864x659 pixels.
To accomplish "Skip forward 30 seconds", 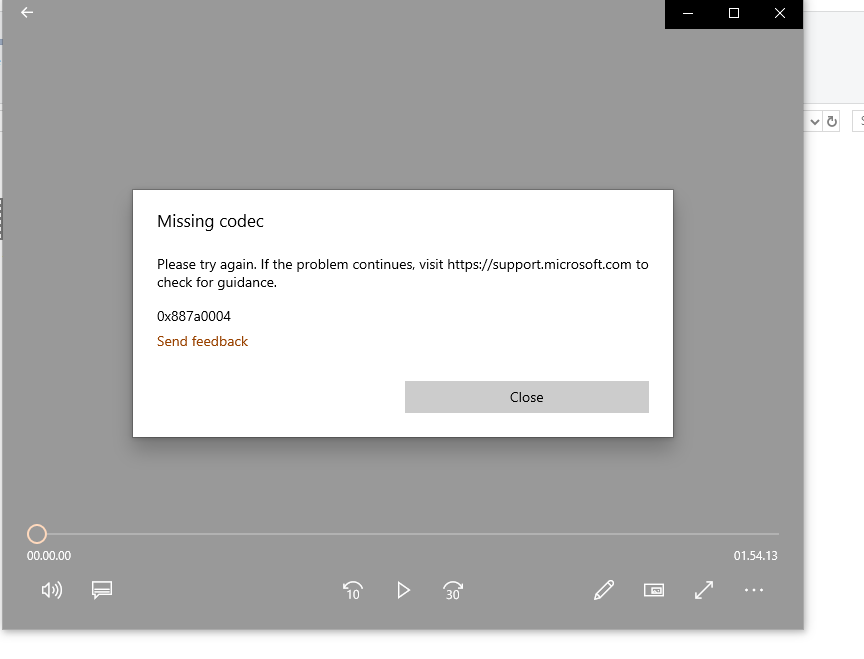I will click(x=453, y=590).
